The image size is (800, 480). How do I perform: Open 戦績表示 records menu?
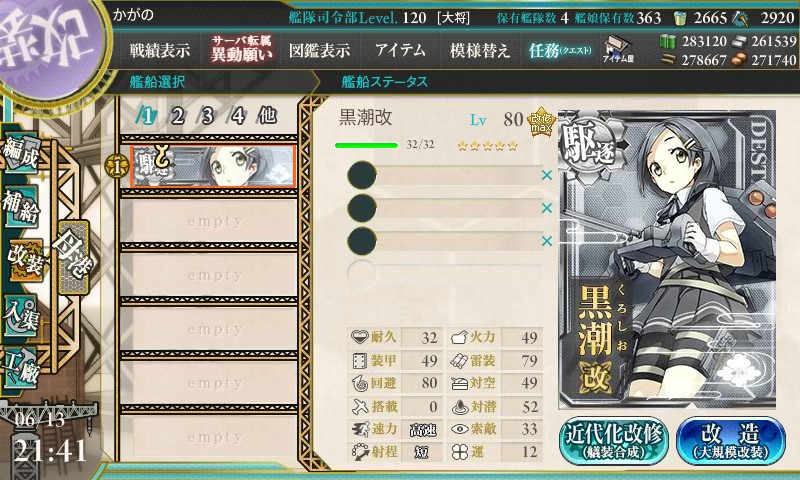(x=160, y=50)
